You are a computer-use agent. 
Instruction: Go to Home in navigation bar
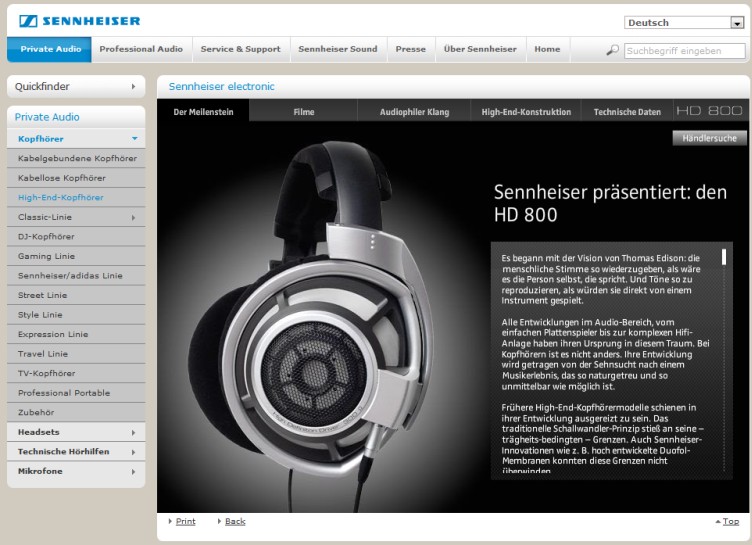point(547,49)
